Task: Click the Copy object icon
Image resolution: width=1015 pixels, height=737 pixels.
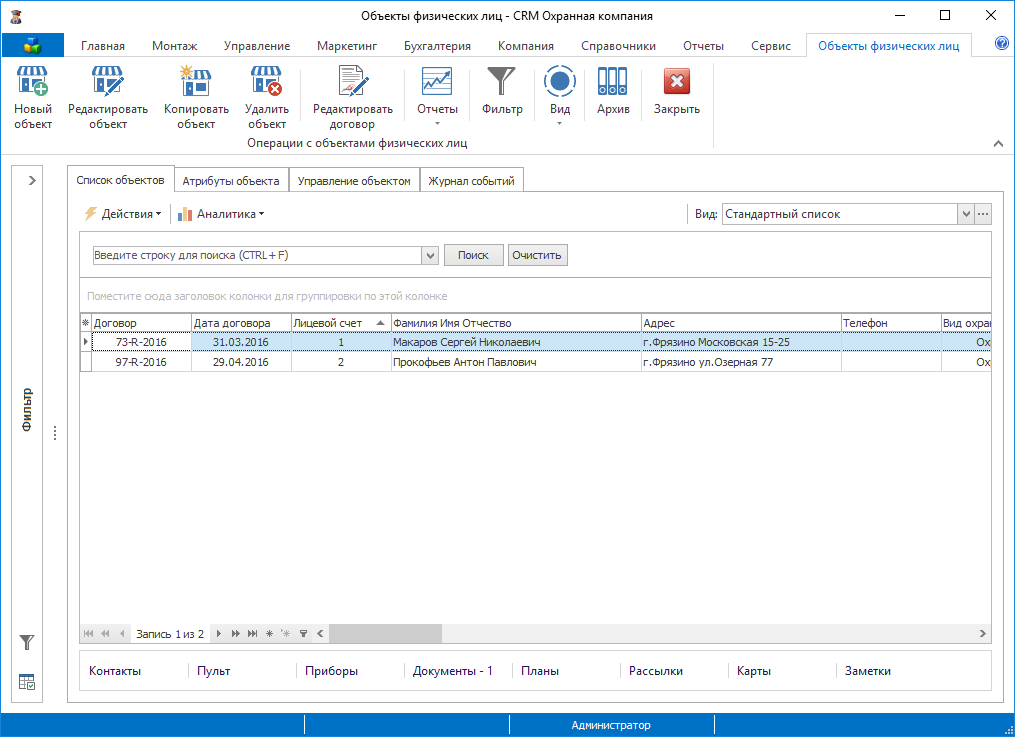Action: tap(195, 81)
